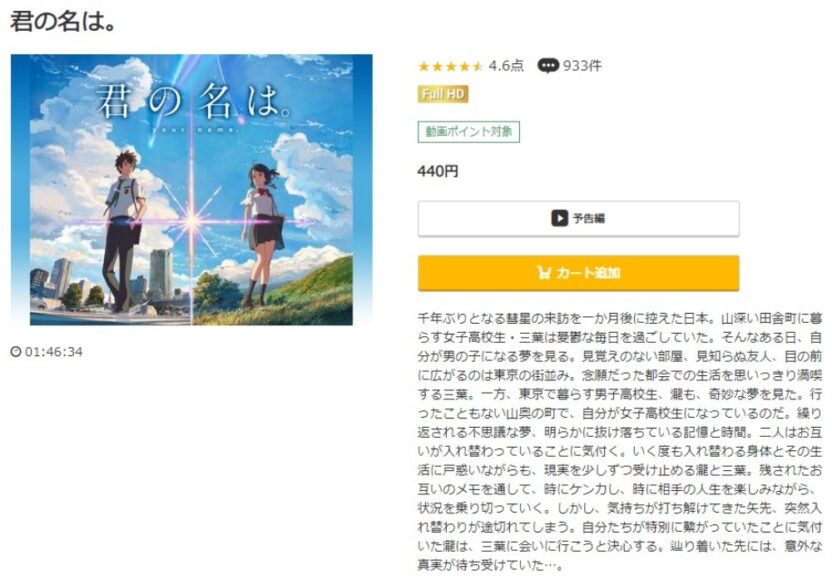Click the clock duration icon
832x585 pixels.
16,351
